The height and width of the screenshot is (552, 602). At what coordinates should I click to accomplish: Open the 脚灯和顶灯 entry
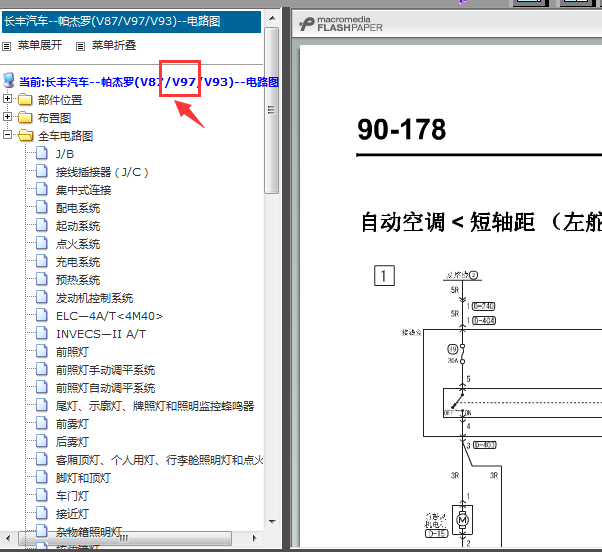pos(83,478)
